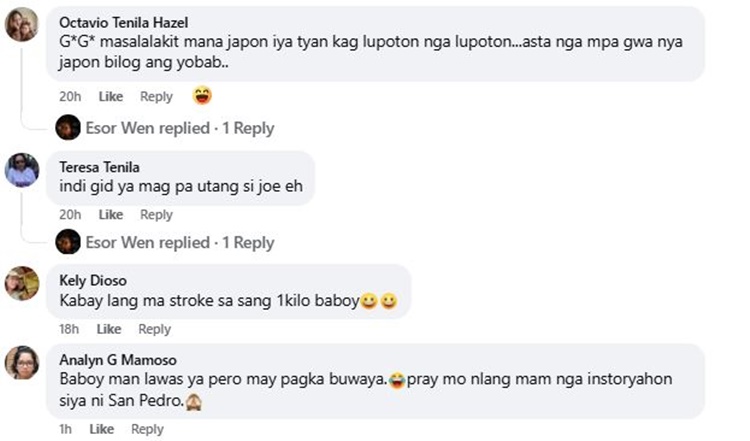The width and height of the screenshot is (750, 441).
Task: Reply to Teresa Tenila's comment
Action: 156,215
